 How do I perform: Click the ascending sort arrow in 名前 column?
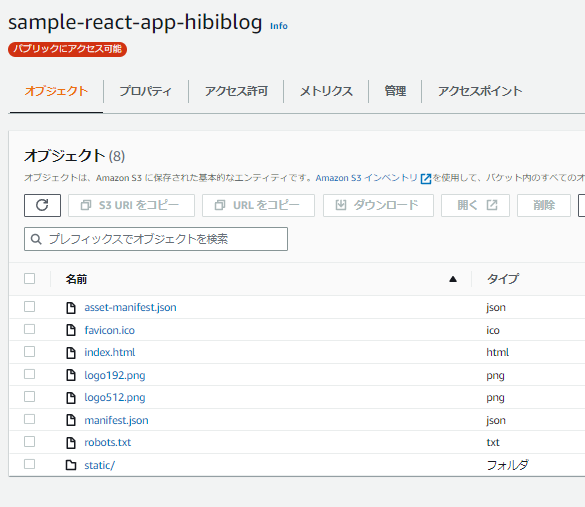pyautogui.click(x=453, y=279)
